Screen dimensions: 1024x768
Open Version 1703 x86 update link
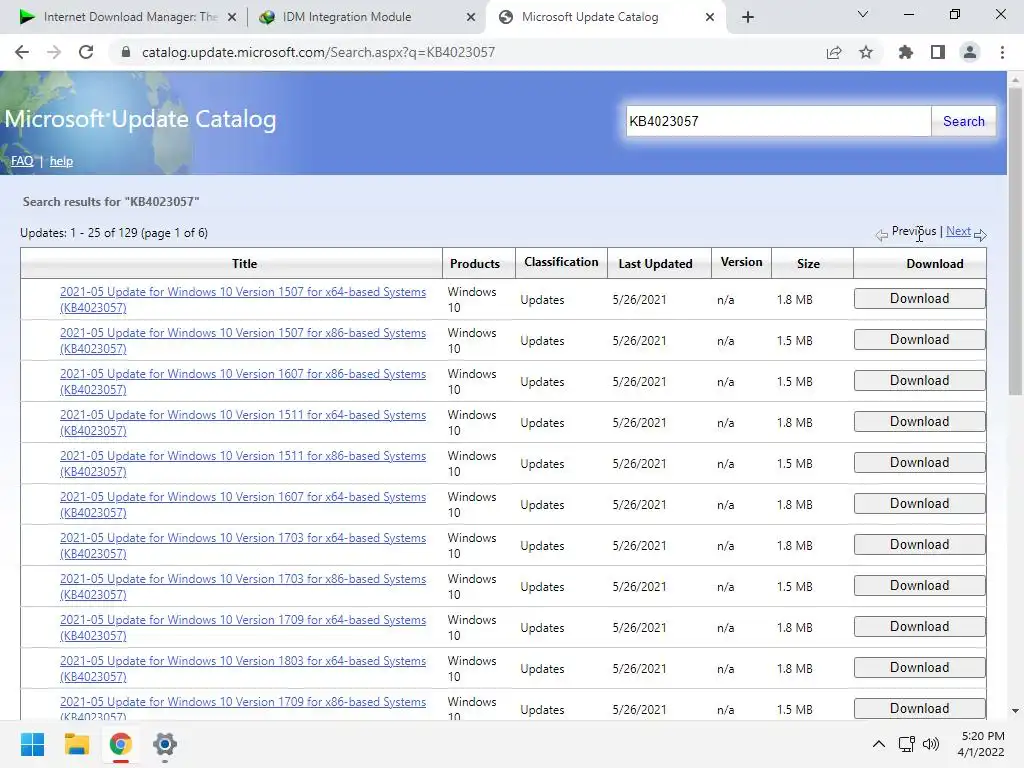(242, 587)
